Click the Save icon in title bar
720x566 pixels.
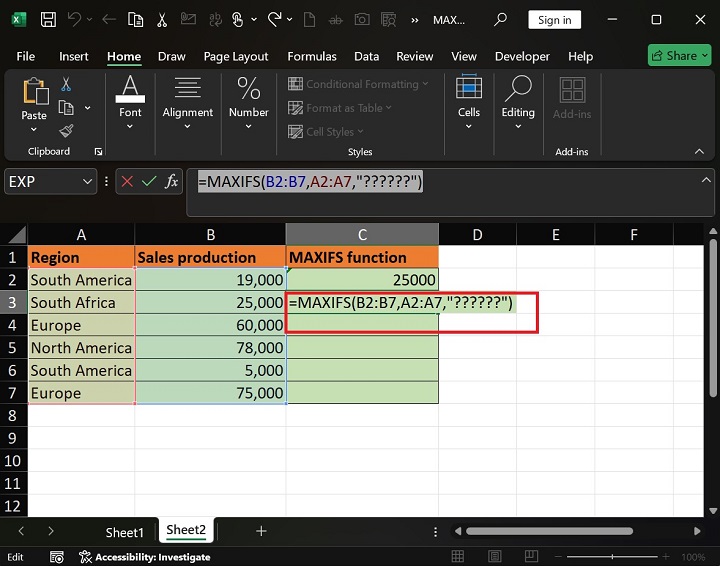pyautogui.click(x=47, y=19)
